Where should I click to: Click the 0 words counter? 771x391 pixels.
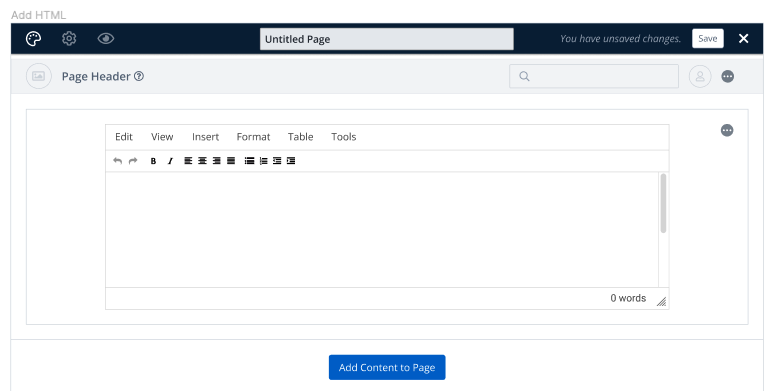628,298
